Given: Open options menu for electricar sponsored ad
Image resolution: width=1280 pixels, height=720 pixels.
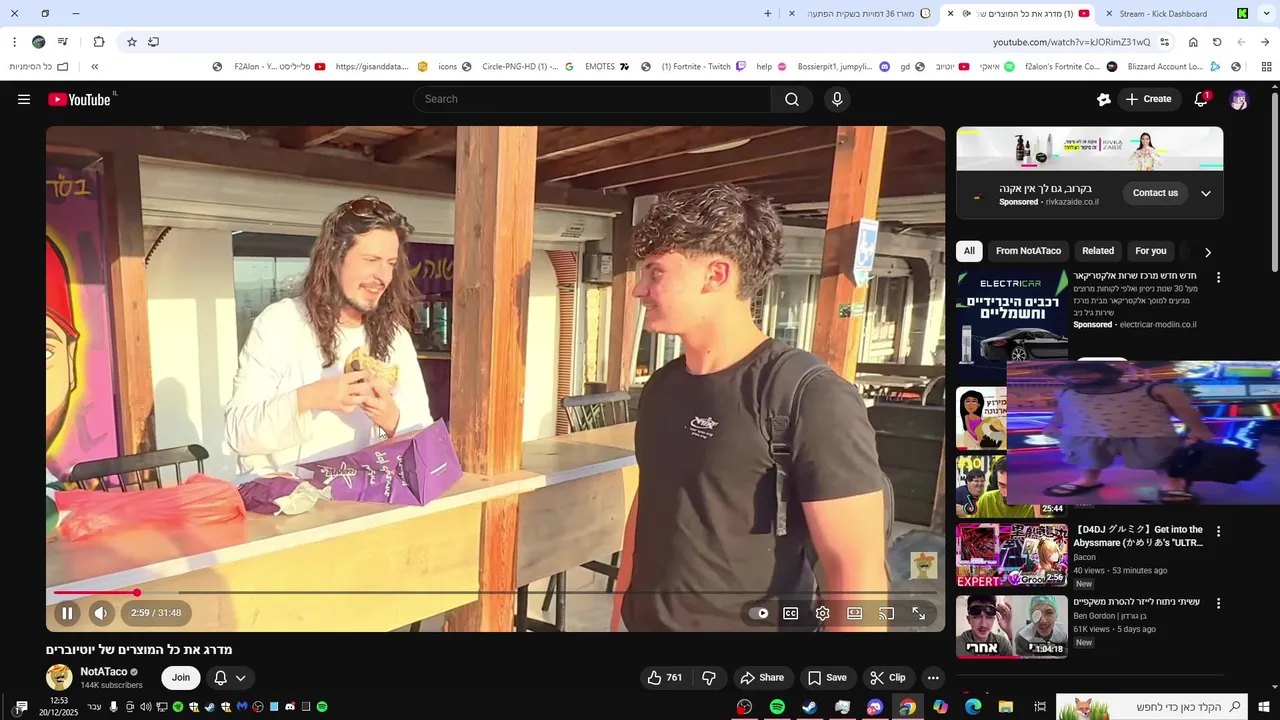Looking at the screenshot, I should coord(1218,277).
